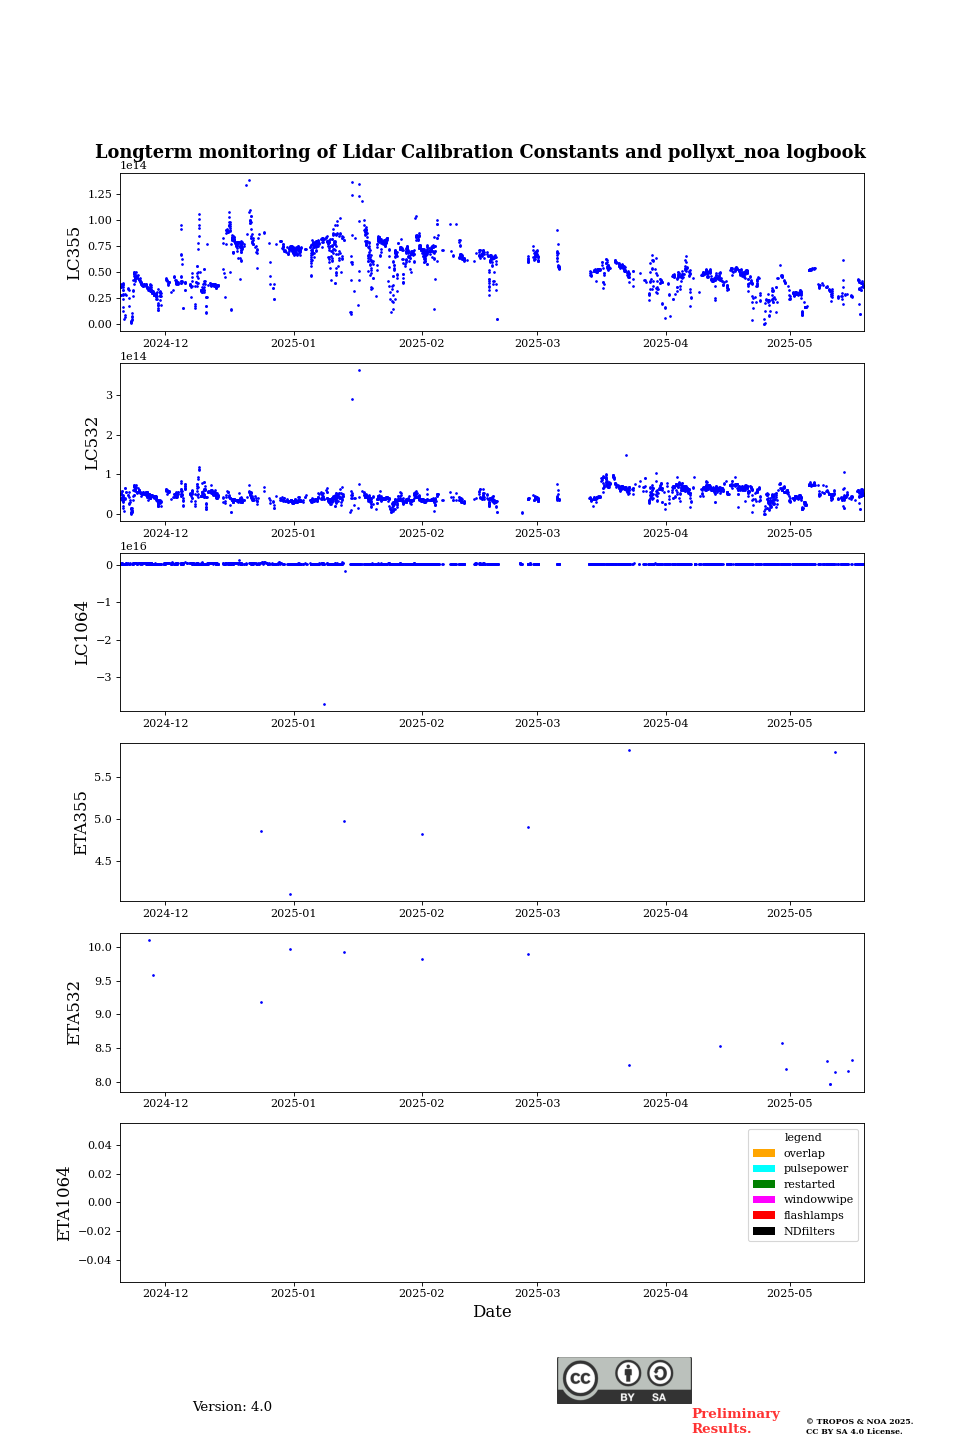Click the 2025-03 date tick under the ETA1064 plot
The image size is (960, 1440).
click(x=537, y=1293)
